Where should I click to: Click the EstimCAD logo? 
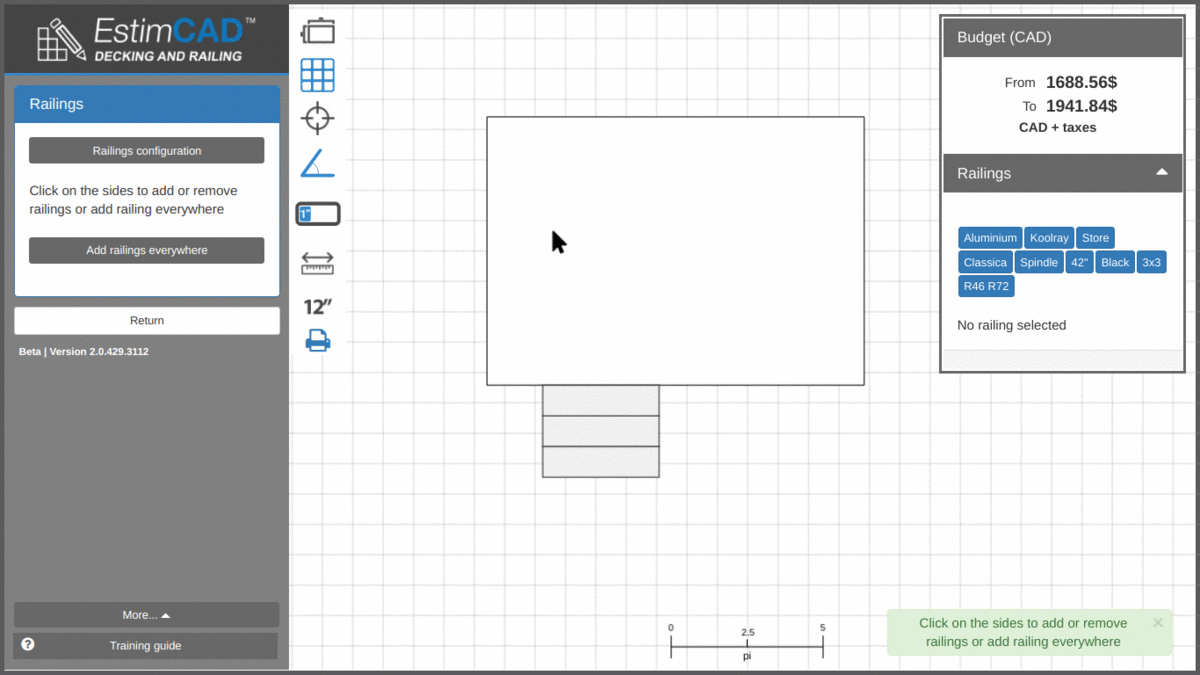click(x=146, y=39)
